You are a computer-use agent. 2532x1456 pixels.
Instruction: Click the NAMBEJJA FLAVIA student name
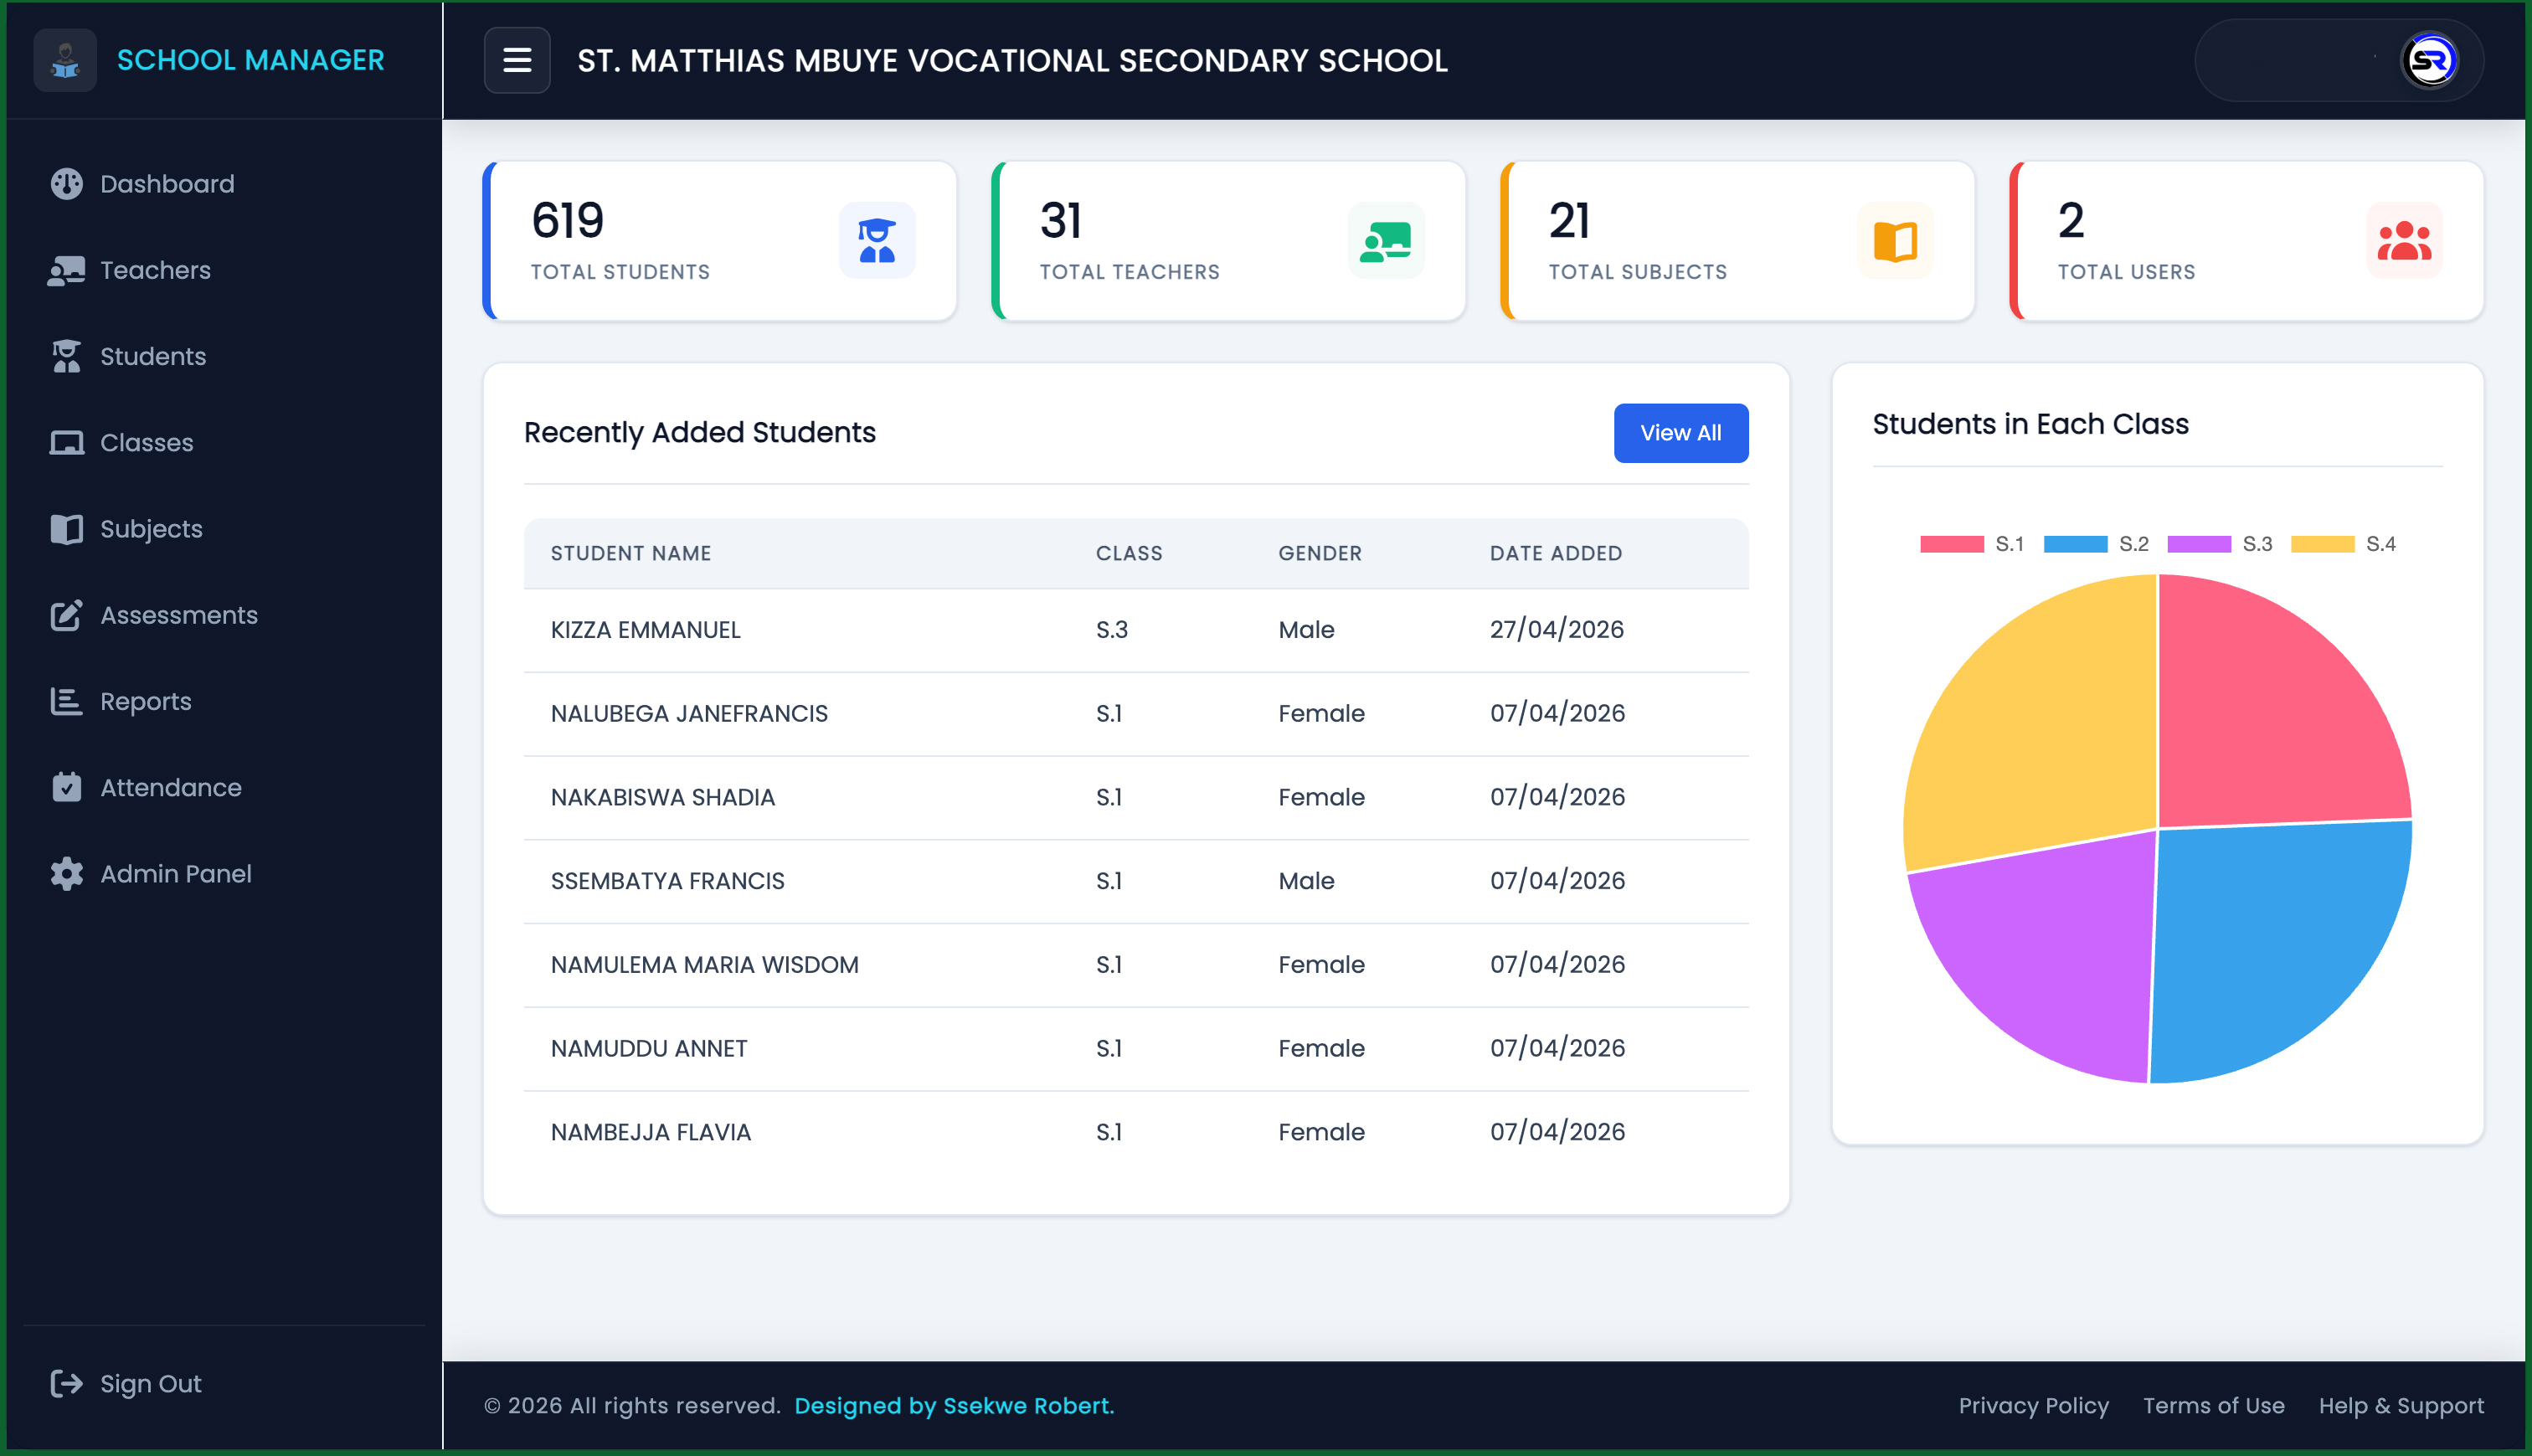[650, 1132]
